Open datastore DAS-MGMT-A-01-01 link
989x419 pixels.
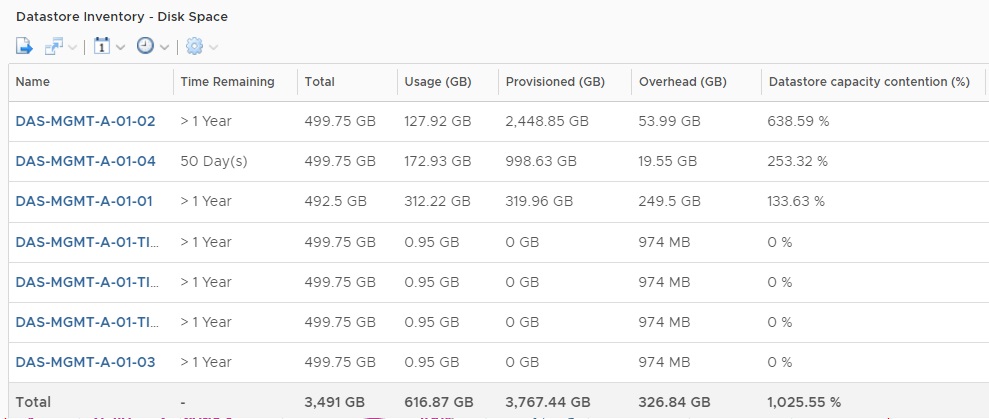[x=84, y=201]
